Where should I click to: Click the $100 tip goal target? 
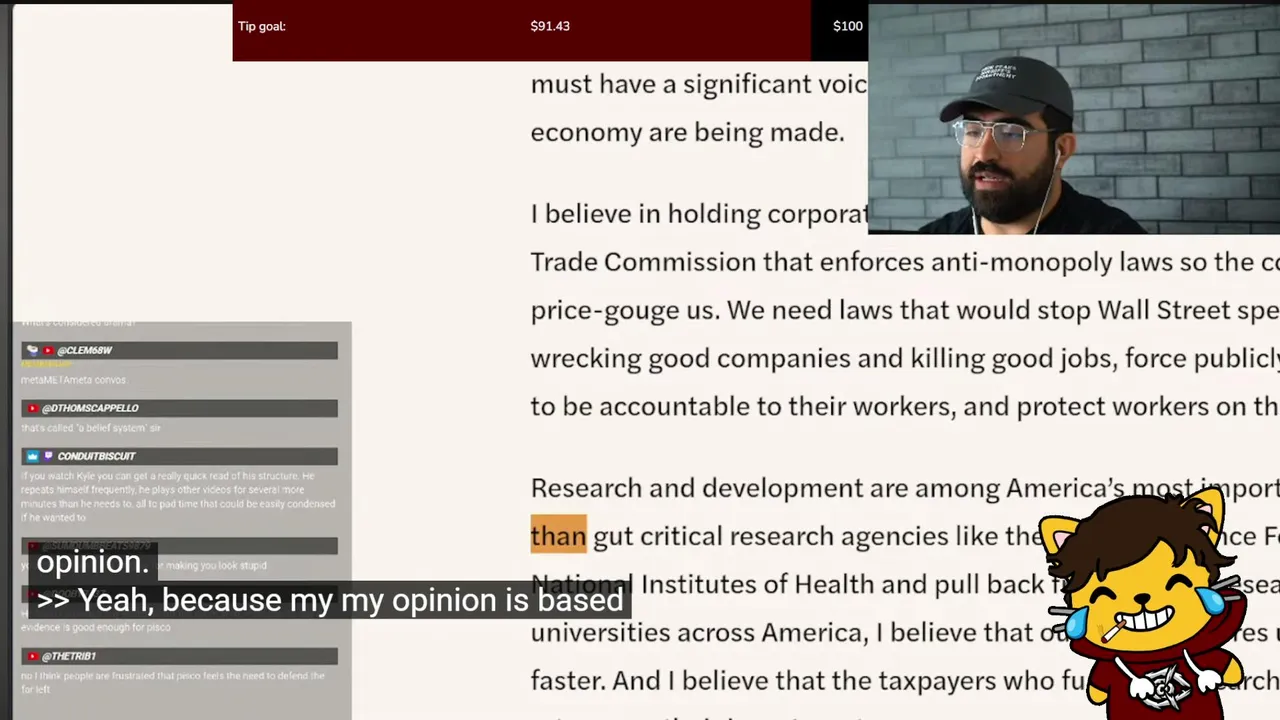coord(848,26)
